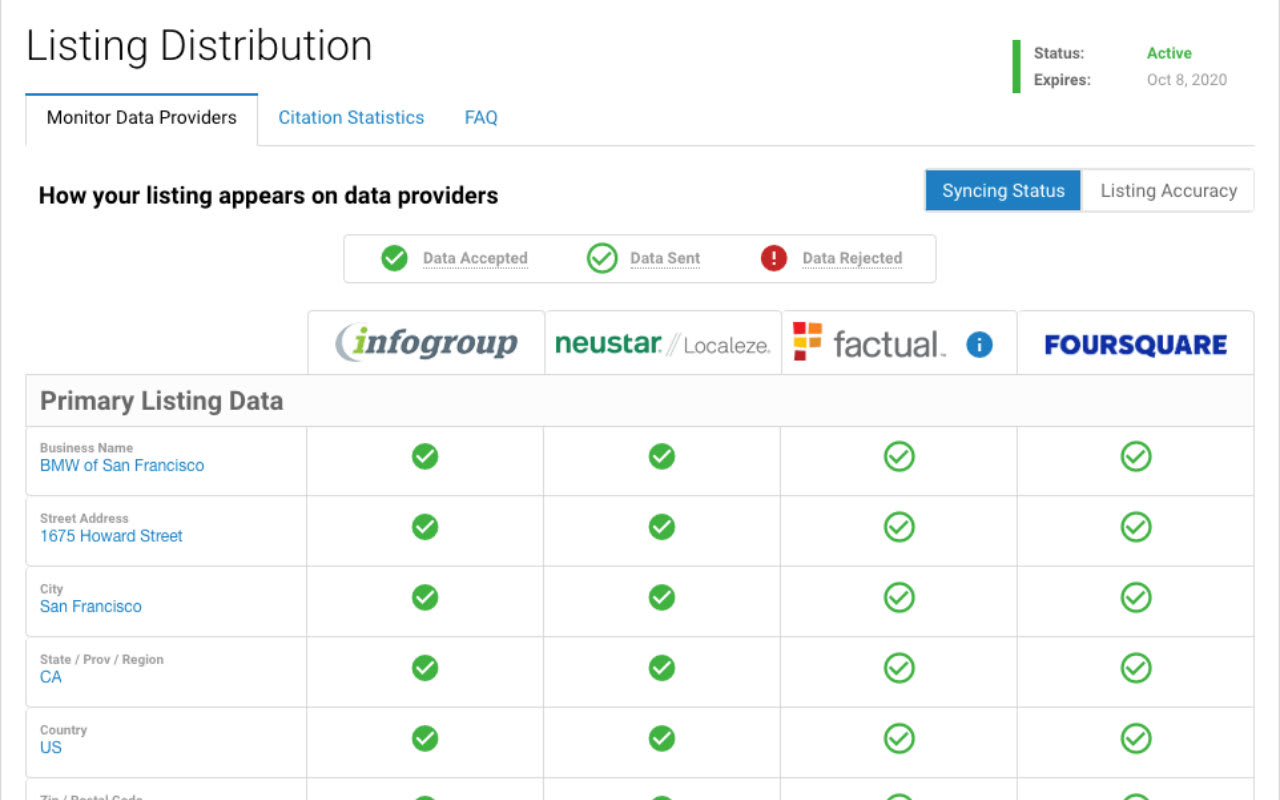Click the Infogroup provider logo
The height and width of the screenshot is (800, 1280).
click(426, 343)
